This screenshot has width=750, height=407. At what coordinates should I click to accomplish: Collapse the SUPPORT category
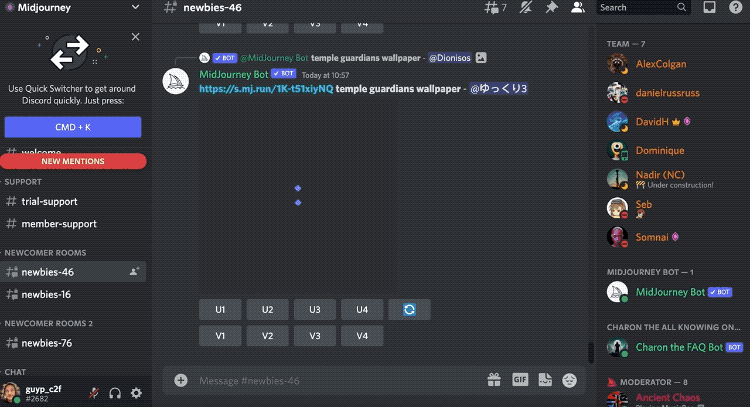[x=23, y=182]
